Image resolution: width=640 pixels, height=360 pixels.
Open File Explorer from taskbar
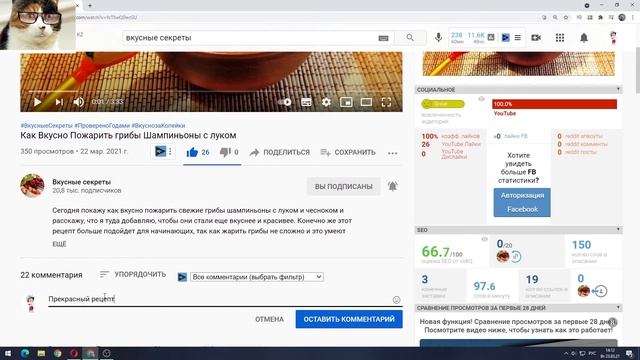coord(41,353)
